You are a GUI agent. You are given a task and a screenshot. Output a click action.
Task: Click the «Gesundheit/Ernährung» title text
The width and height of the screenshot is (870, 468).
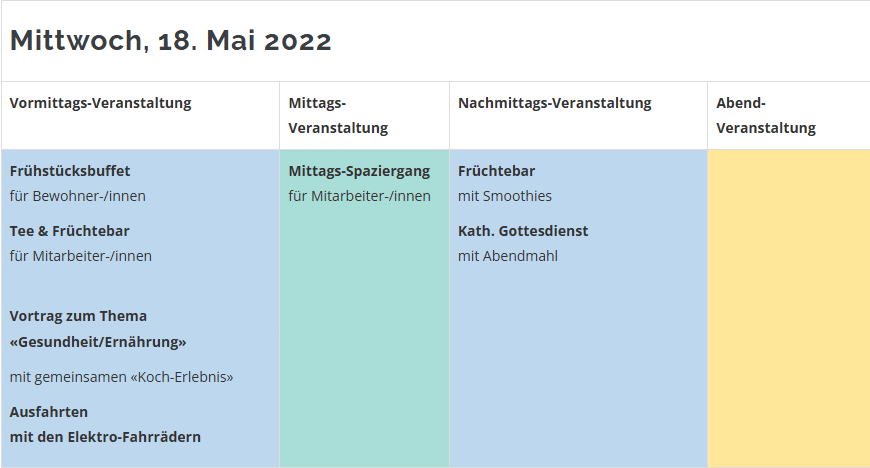(98, 342)
